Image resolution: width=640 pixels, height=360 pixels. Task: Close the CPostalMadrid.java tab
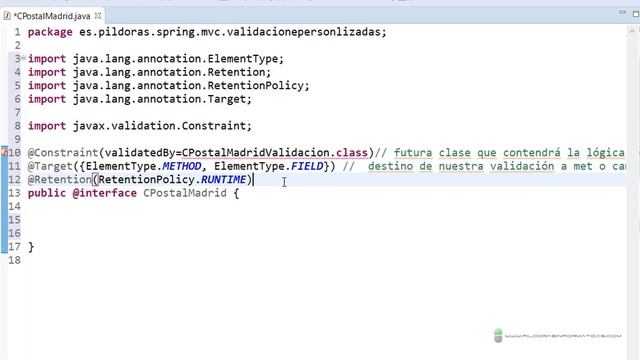[x=98, y=16]
